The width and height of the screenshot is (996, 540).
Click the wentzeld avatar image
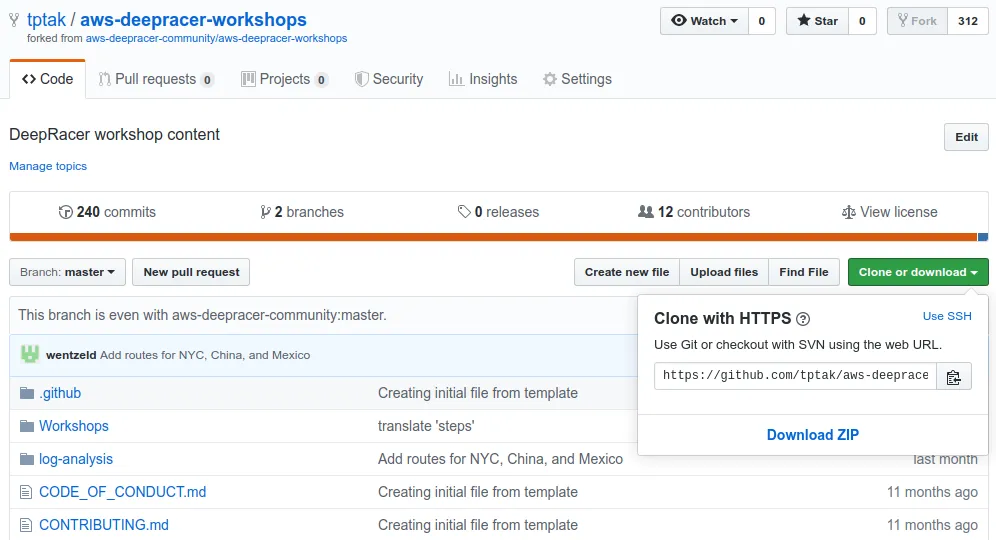click(29, 354)
